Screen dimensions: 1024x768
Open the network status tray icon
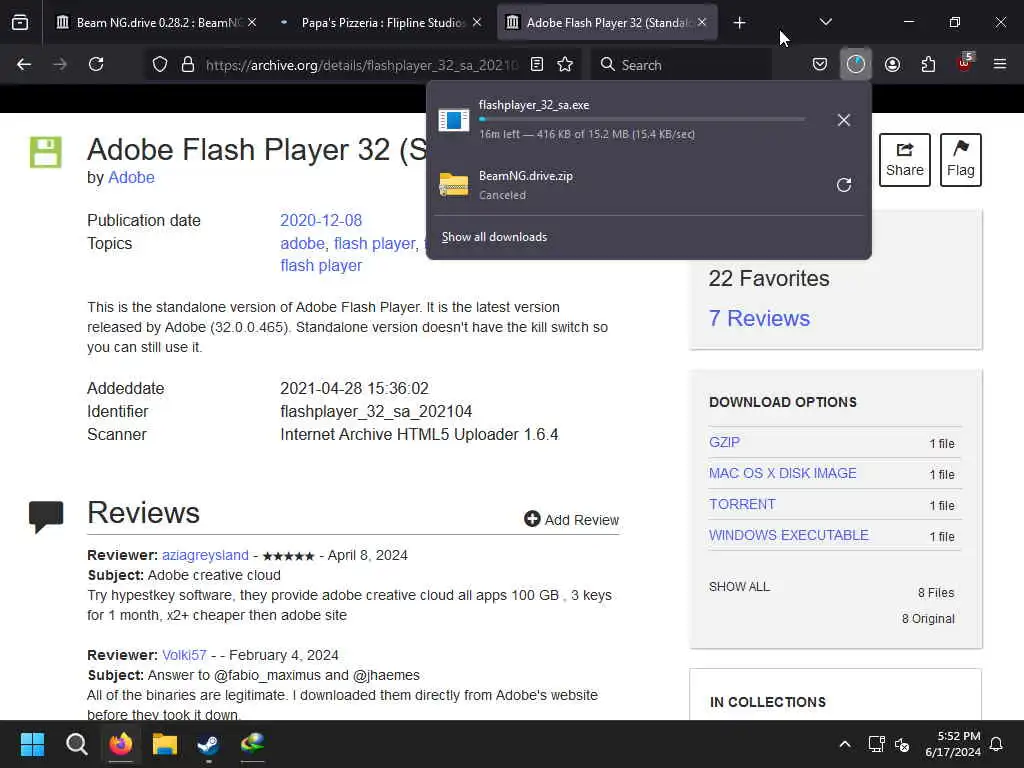pyautogui.click(x=876, y=744)
